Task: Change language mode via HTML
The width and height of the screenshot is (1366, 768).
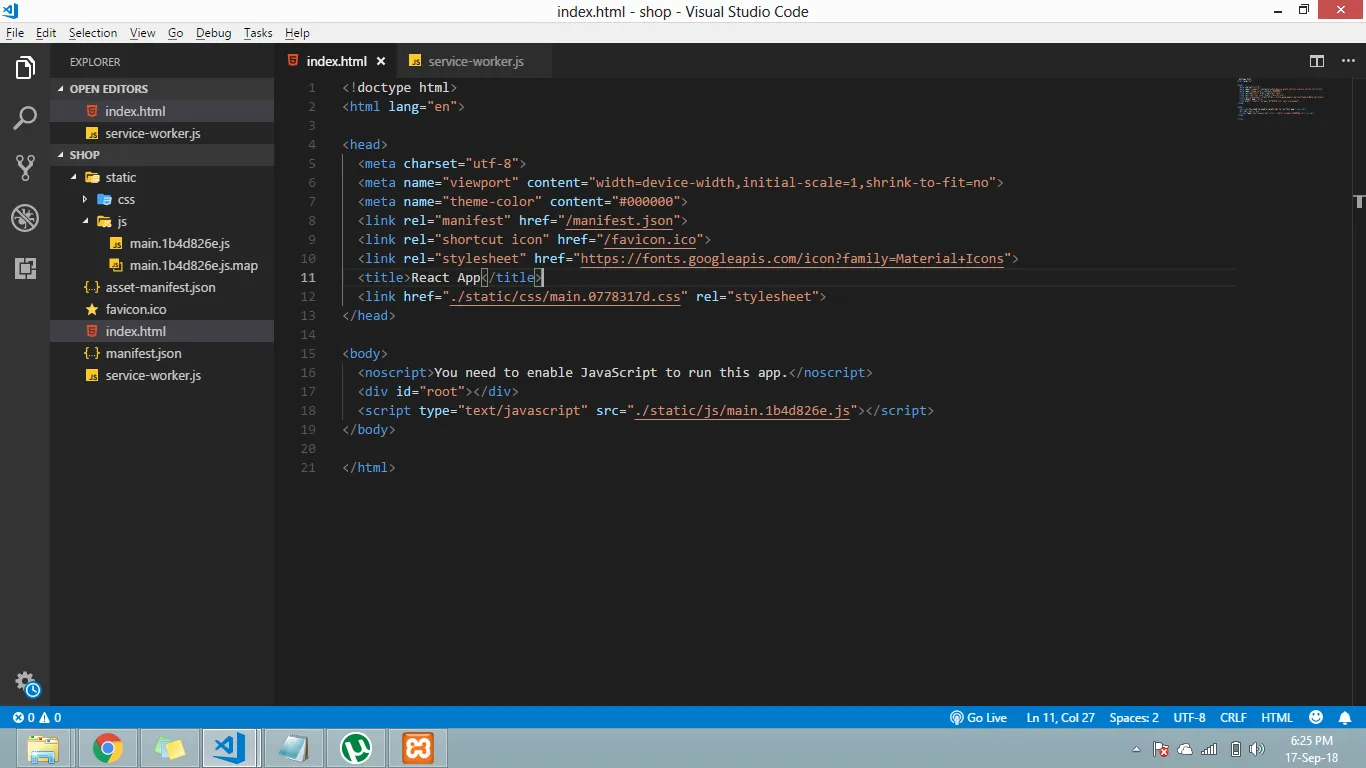Action: [1277, 718]
